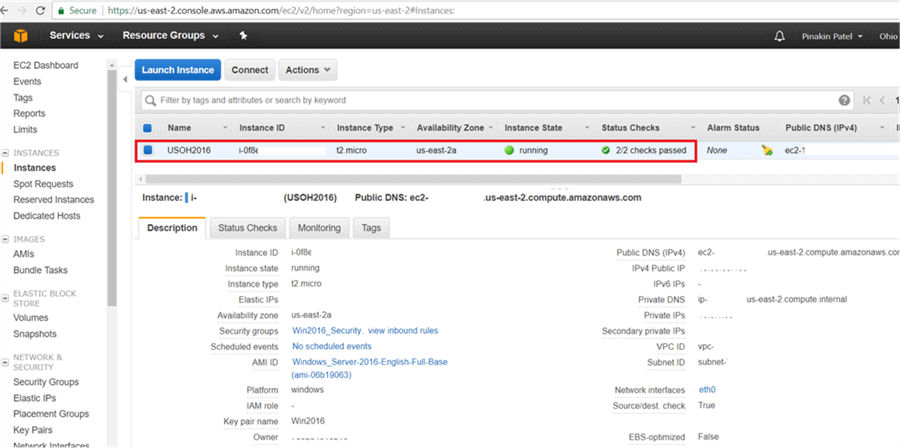Screen dimensions: 900x448
Task: Open Events in the sidebar
Action: coord(27,81)
